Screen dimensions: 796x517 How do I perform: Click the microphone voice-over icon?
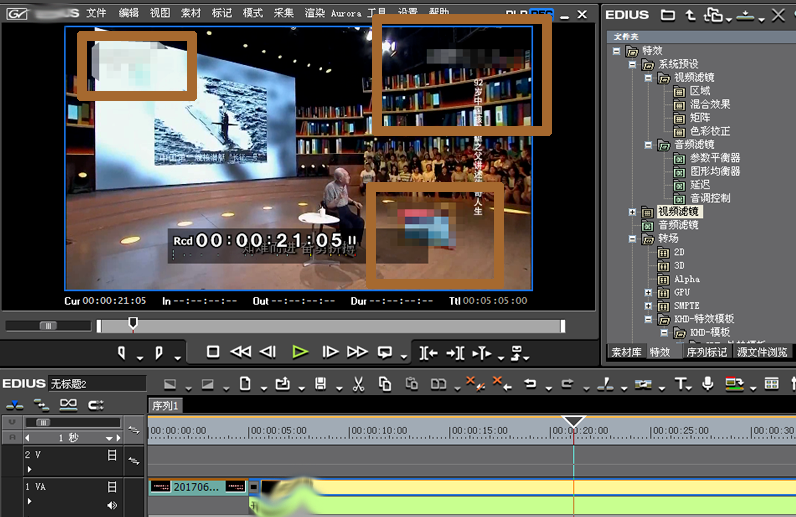[x=708, y=384]
